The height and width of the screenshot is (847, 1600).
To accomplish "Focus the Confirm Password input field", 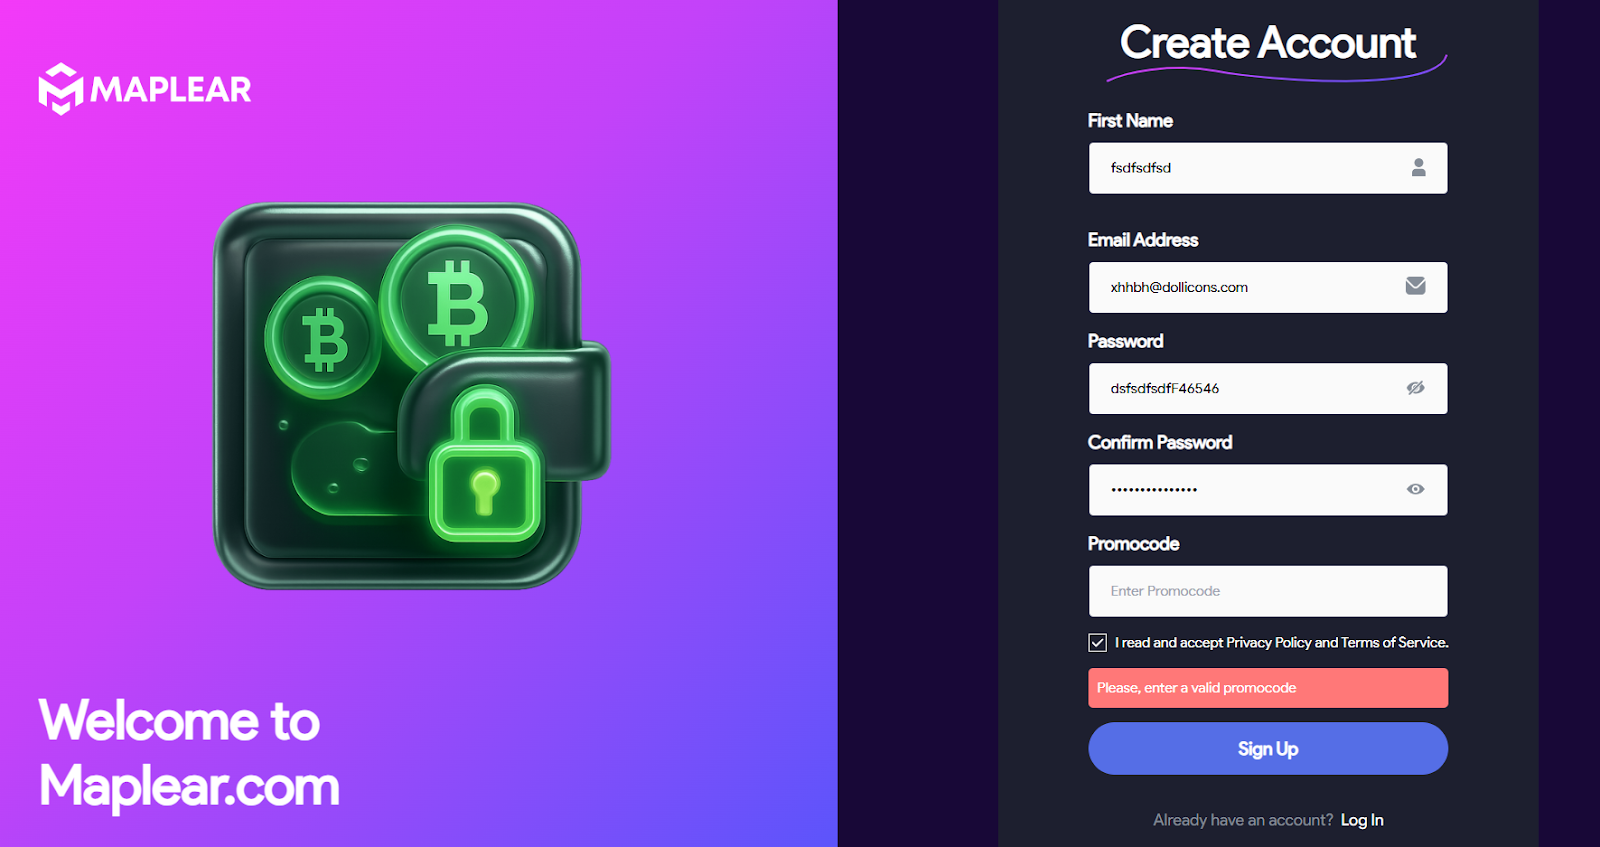I will pos(1268,490).
